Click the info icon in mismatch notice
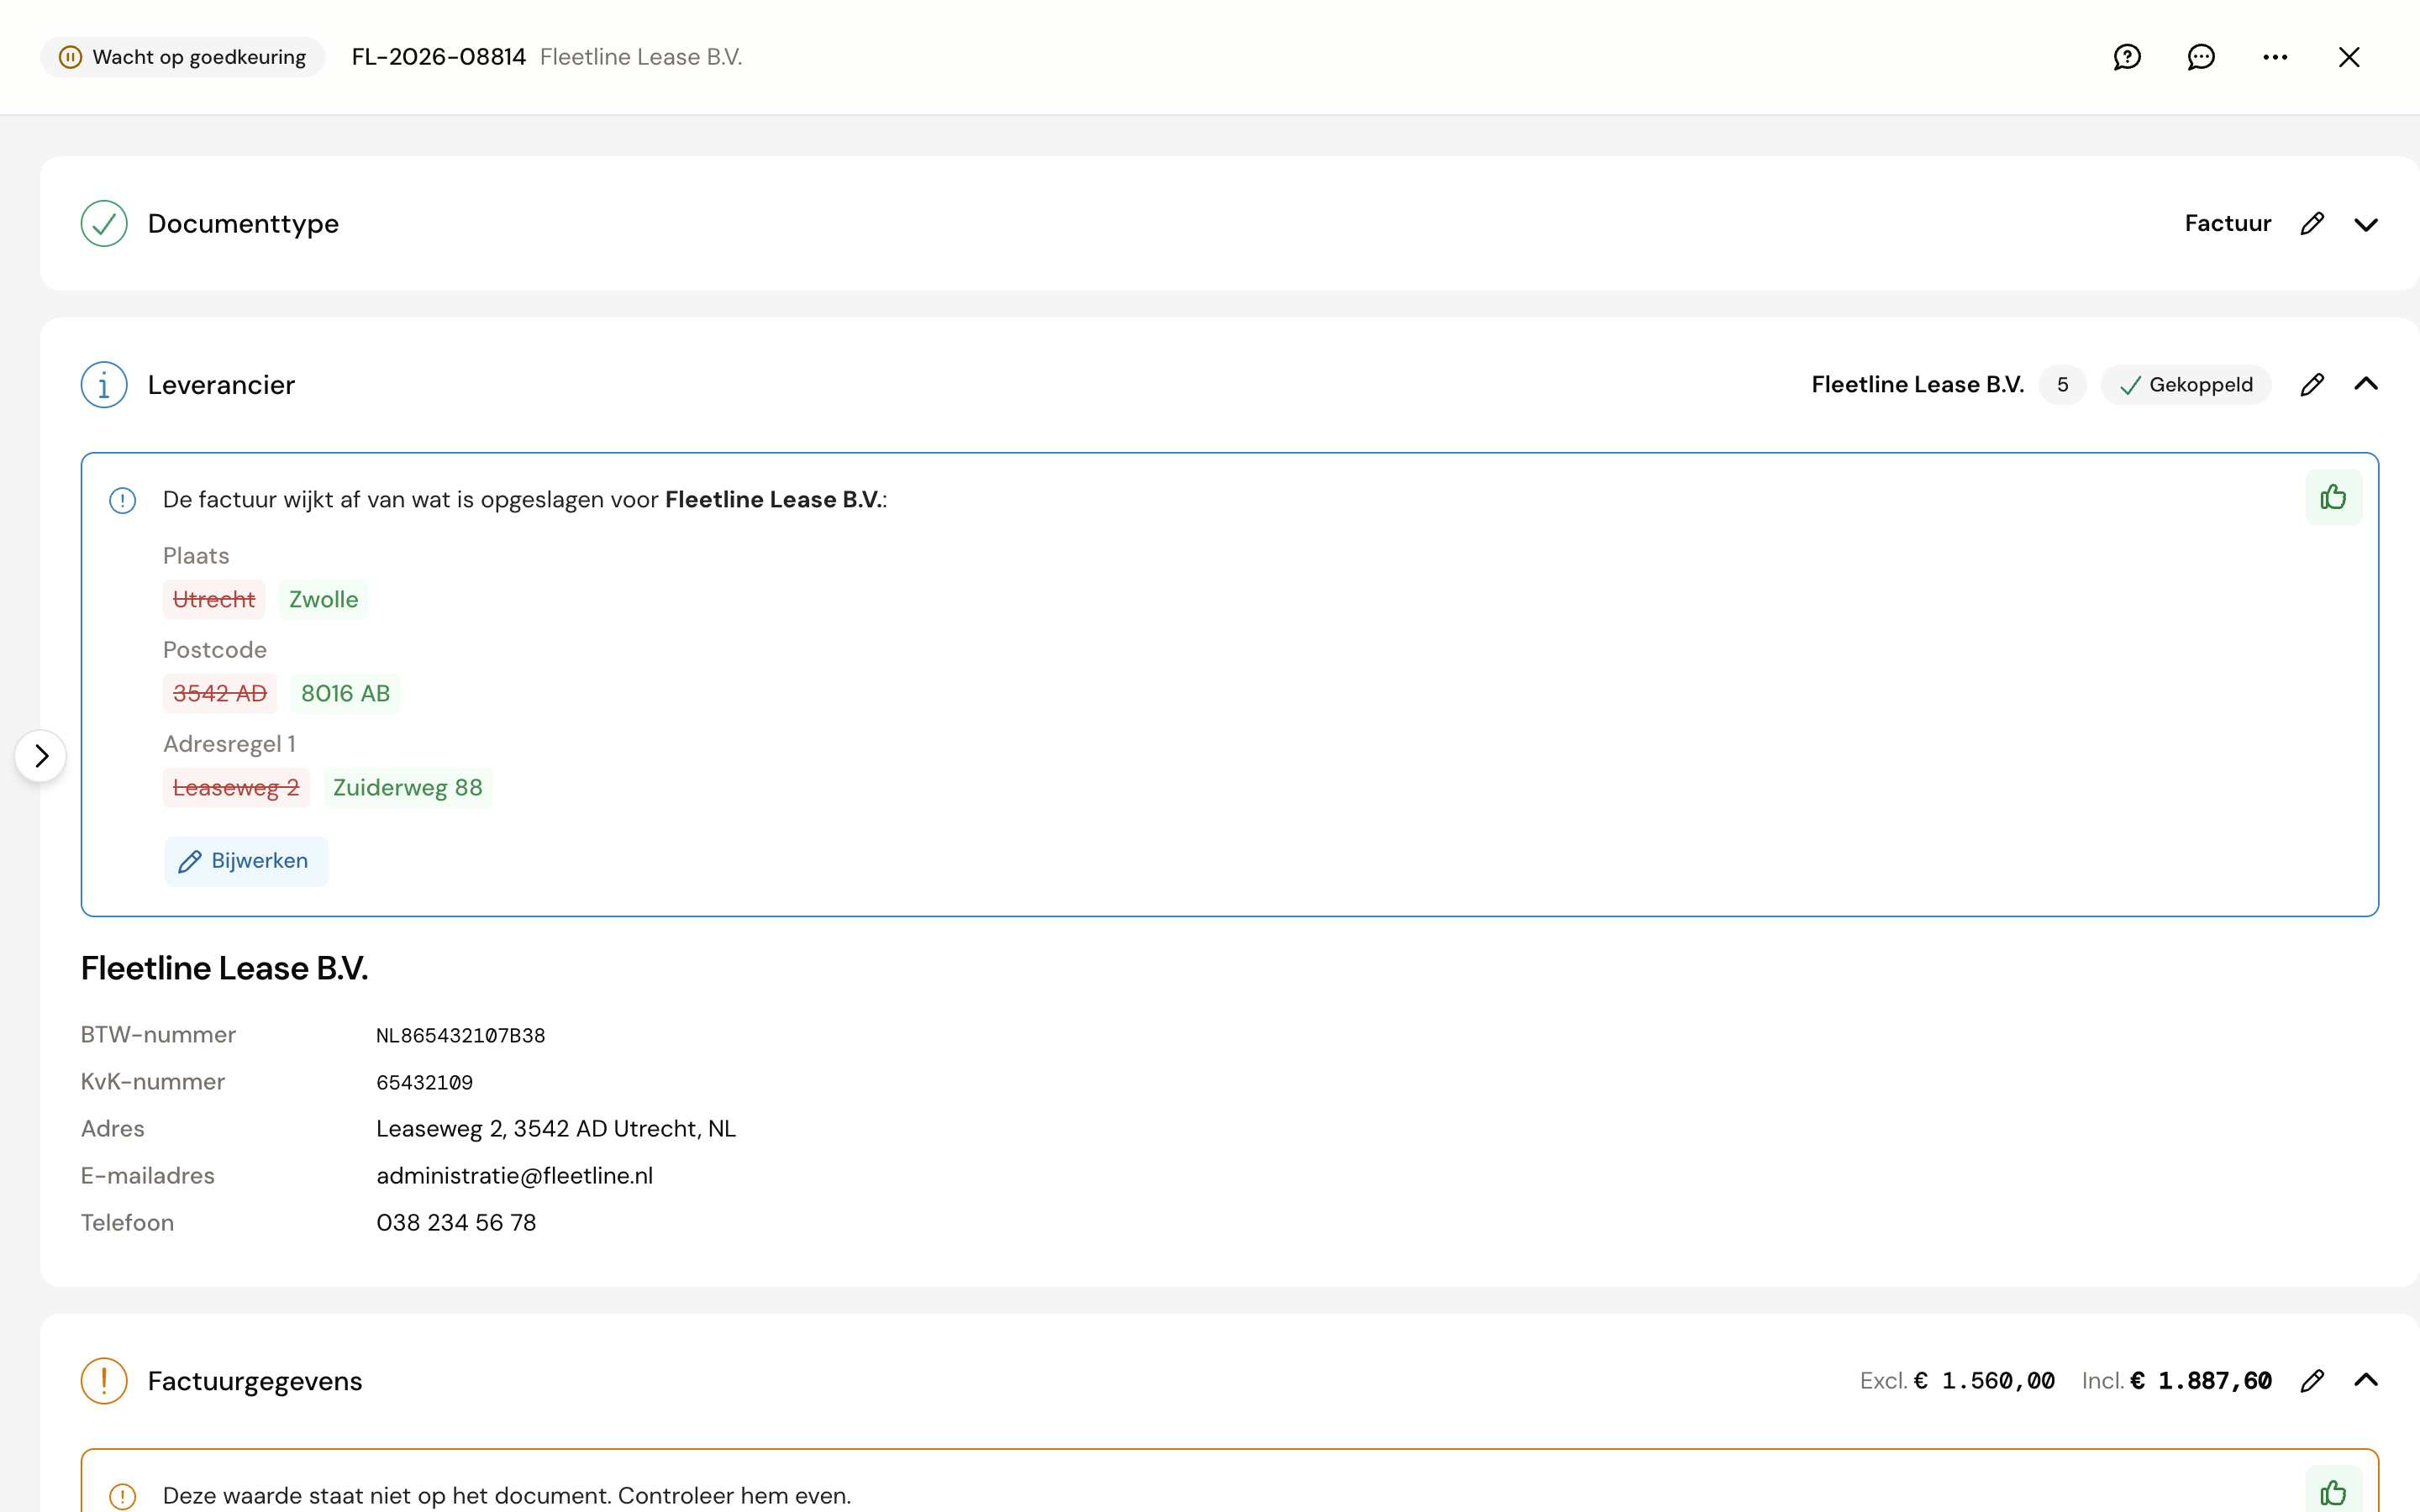Screen dimensions: 2420x1512 [122, 500]
